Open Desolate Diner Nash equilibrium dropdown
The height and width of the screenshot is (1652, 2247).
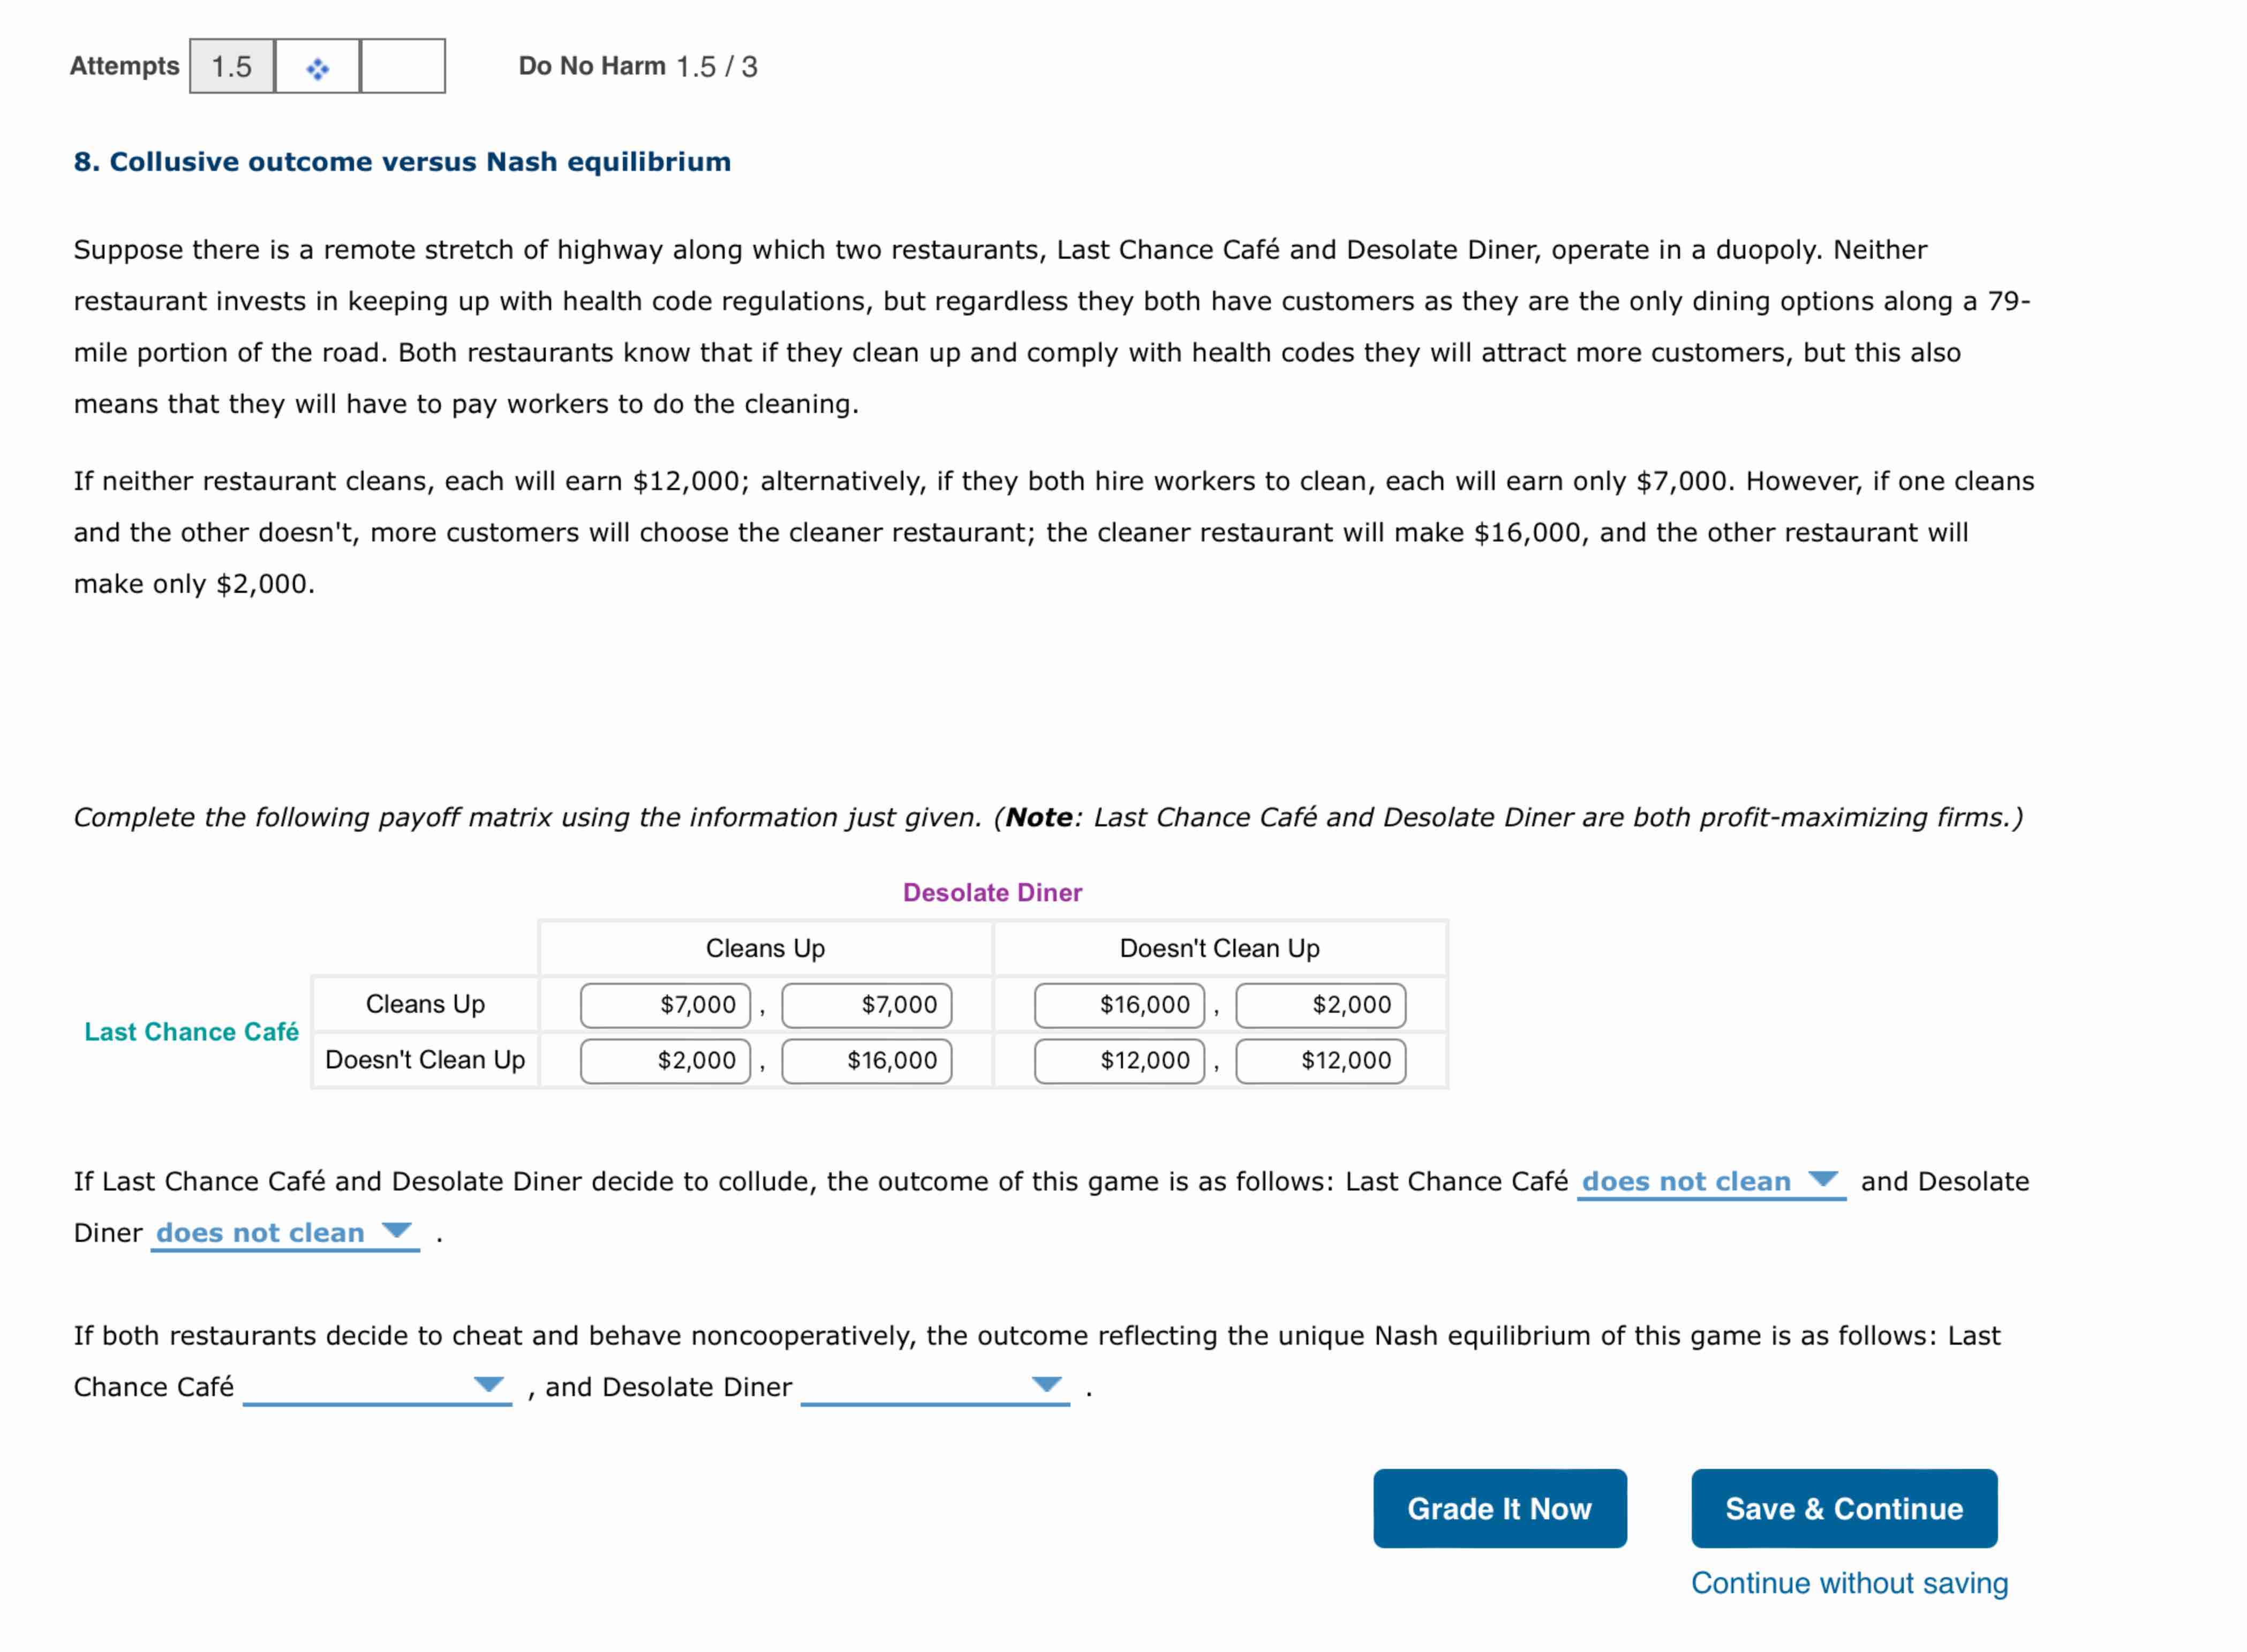pyautogui.click(x=934, y=1387)
